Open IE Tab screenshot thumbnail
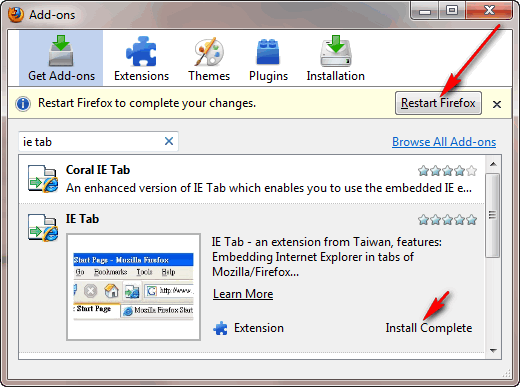 (x=133, y=287)
